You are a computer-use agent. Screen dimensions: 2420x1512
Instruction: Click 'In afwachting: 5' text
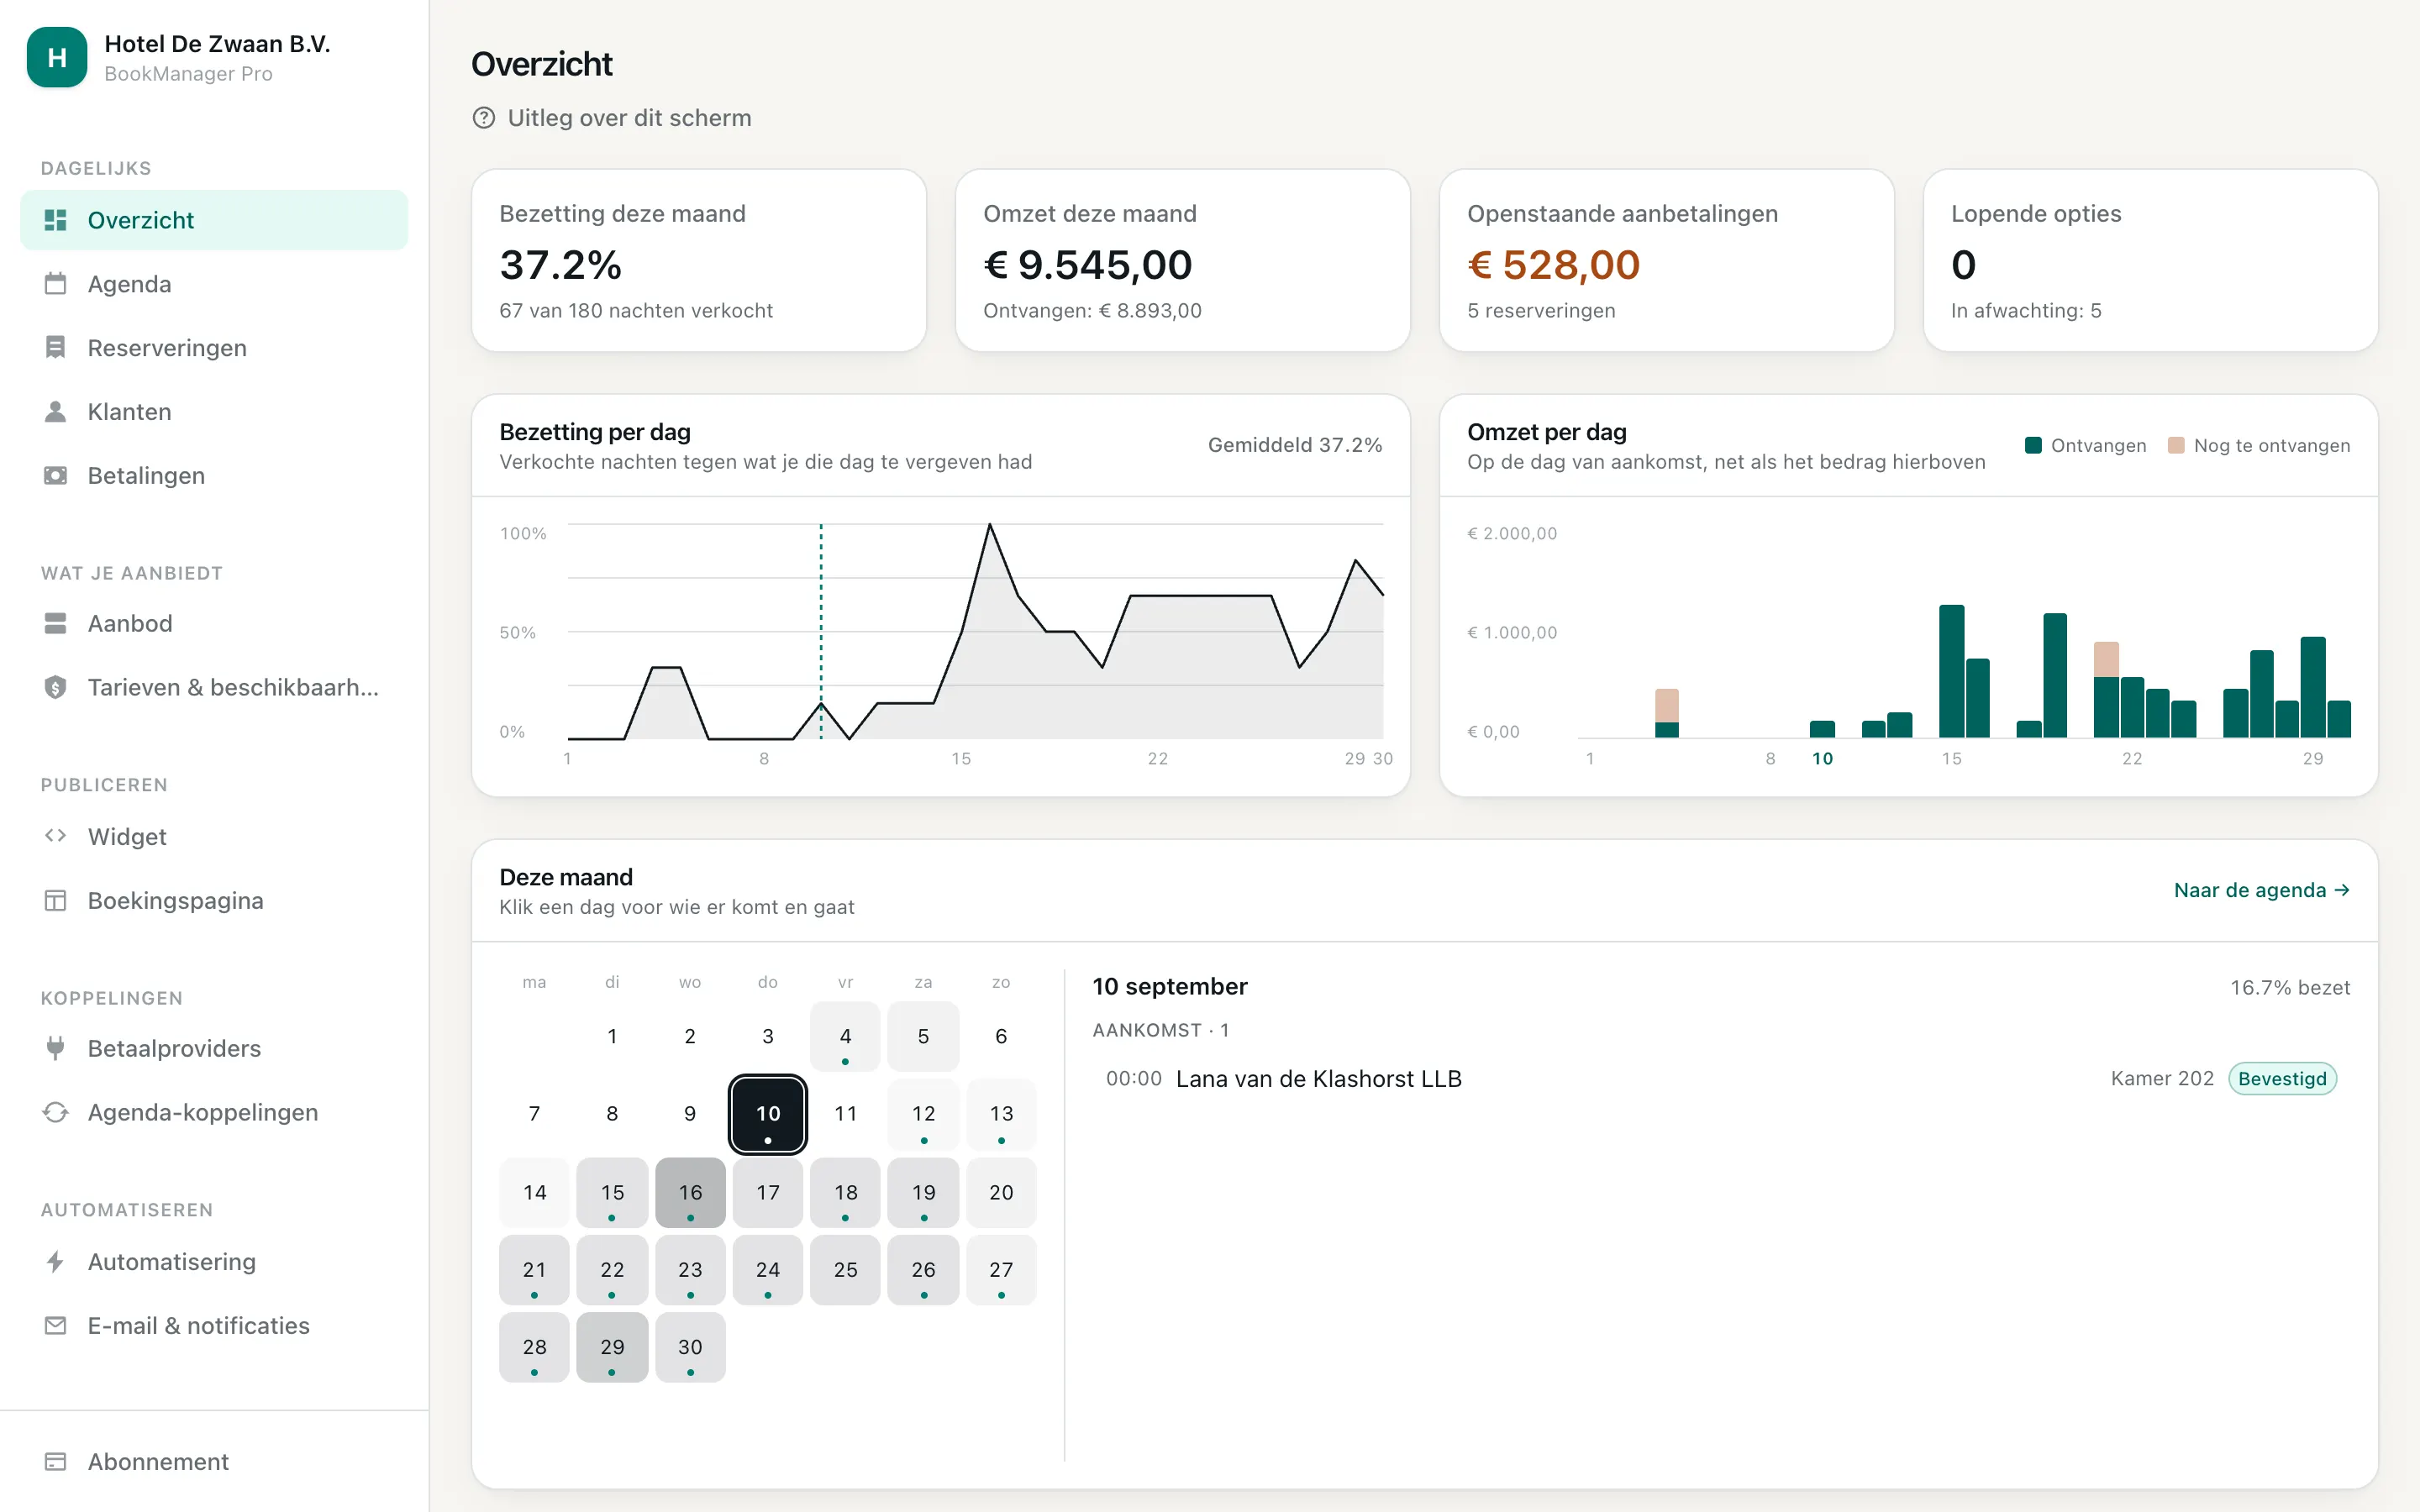[2026, 311]
